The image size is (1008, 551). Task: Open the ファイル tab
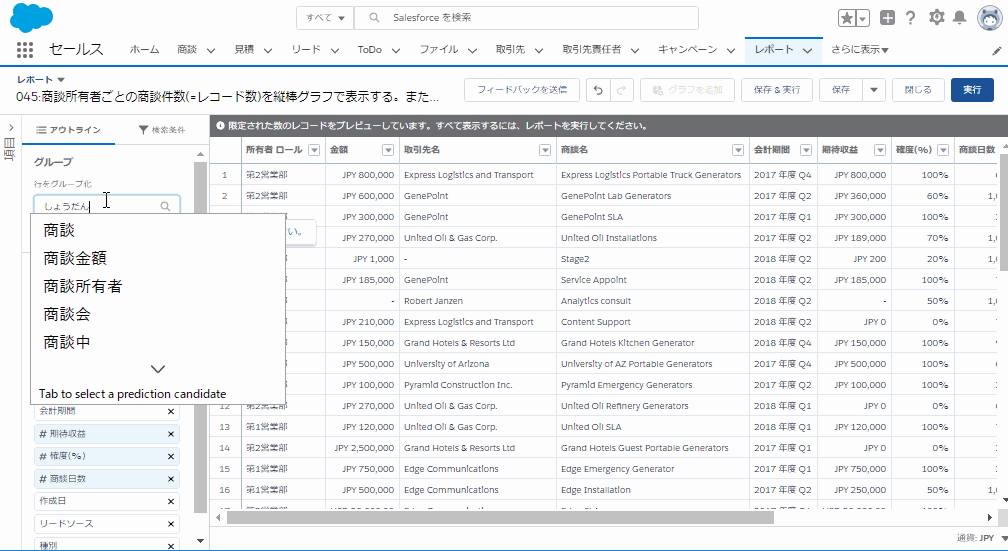[439, 50]
